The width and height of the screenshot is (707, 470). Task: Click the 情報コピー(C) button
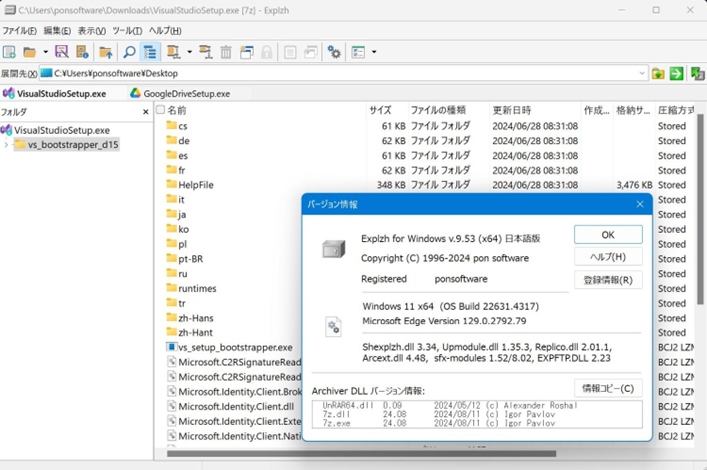608,388
